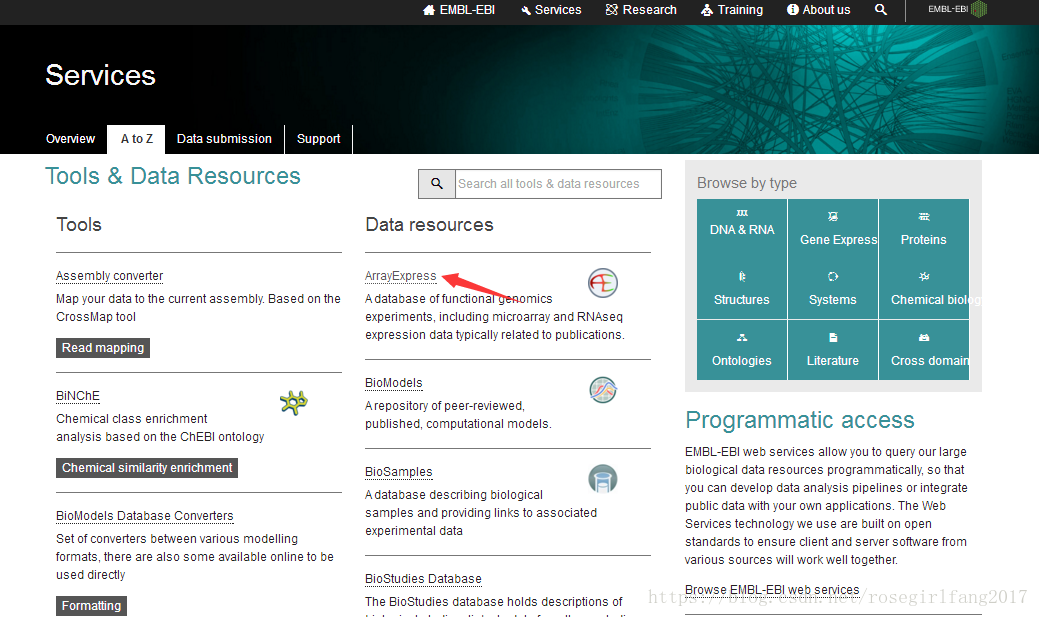Click the BioModels round logo icon
1039x617 pixels.
pos(603,390)
